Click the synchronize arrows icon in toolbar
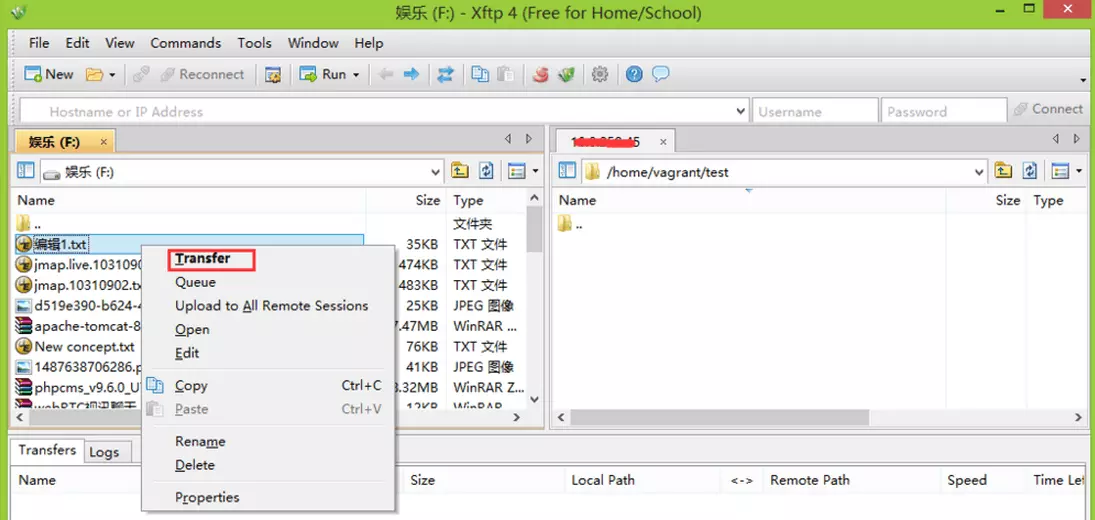1095x520 pixels. tap(446, 74)
